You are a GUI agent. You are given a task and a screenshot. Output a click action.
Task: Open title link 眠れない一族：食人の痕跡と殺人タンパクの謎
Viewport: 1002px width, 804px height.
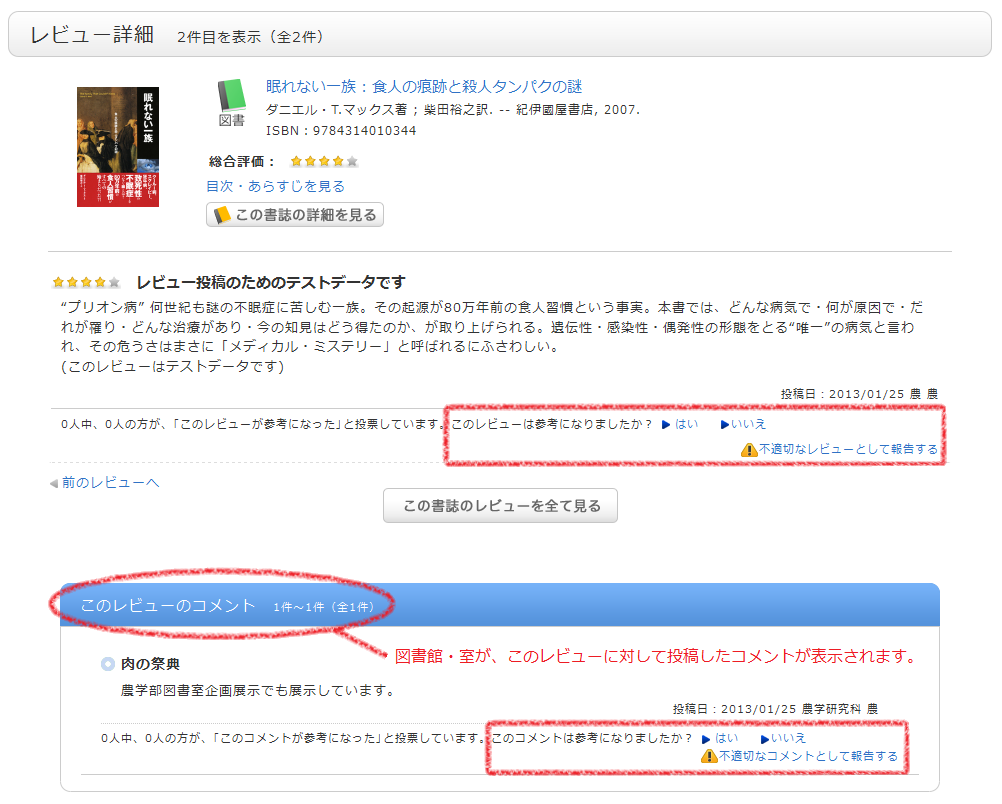pyautogui.click(x=424, y=86)
